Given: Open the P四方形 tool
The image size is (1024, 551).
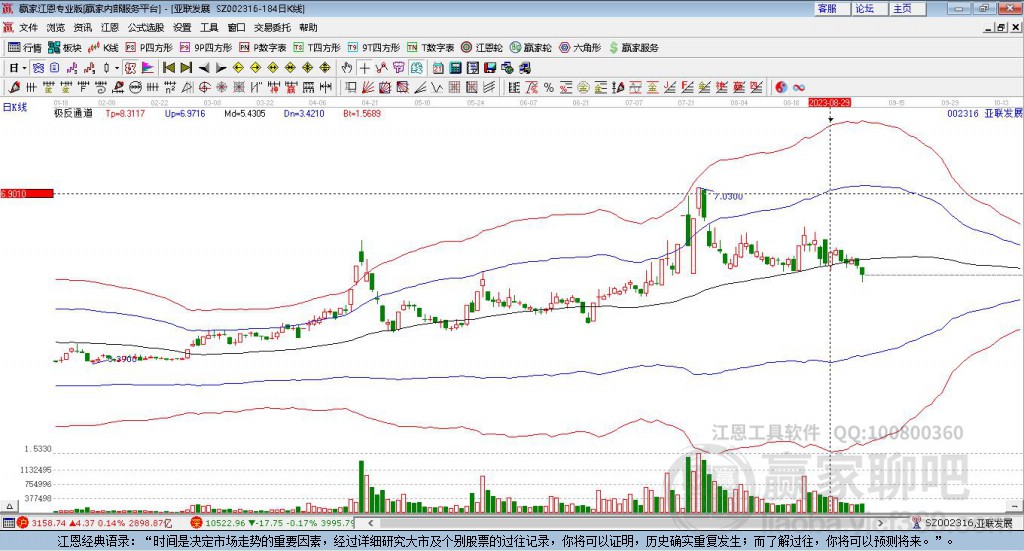Looking at the screenshot, I should 149,48.
